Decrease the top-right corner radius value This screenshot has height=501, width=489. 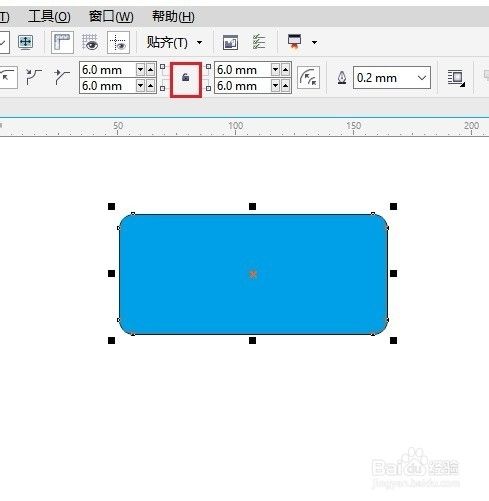[x=275, y=70]
